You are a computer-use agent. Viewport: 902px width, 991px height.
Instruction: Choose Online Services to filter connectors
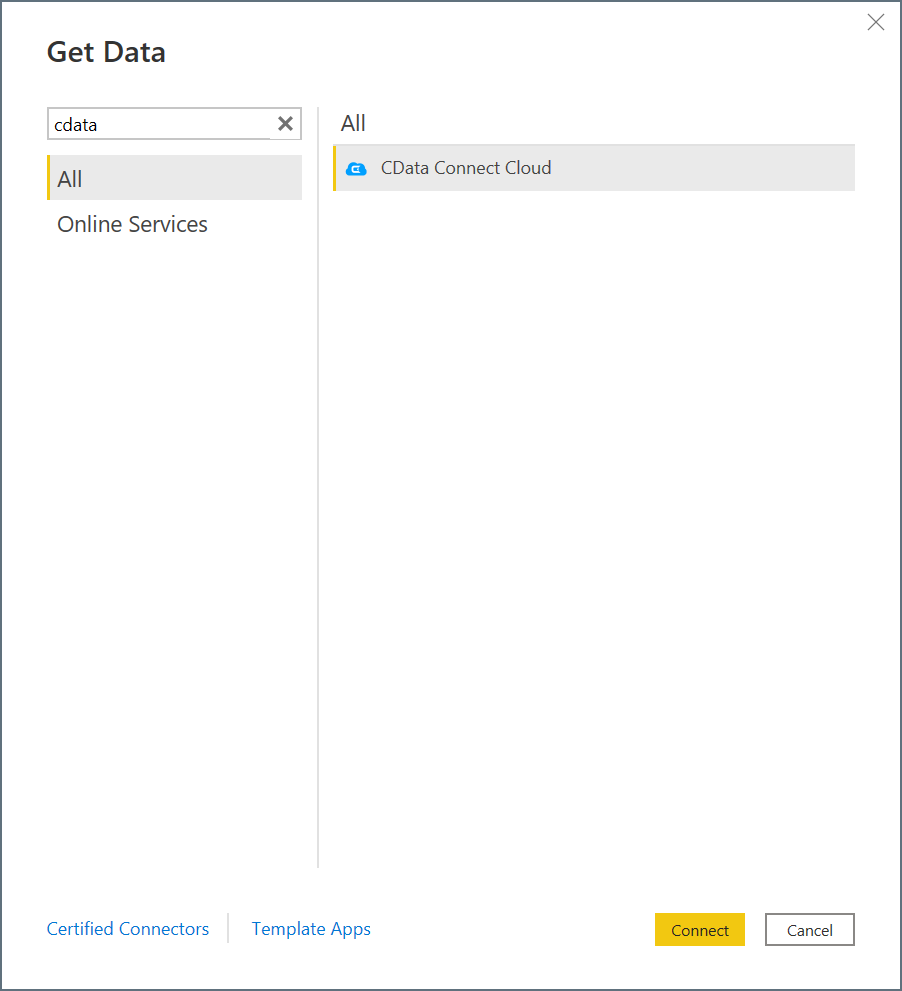pyautogui.click(x=132, y=224)
